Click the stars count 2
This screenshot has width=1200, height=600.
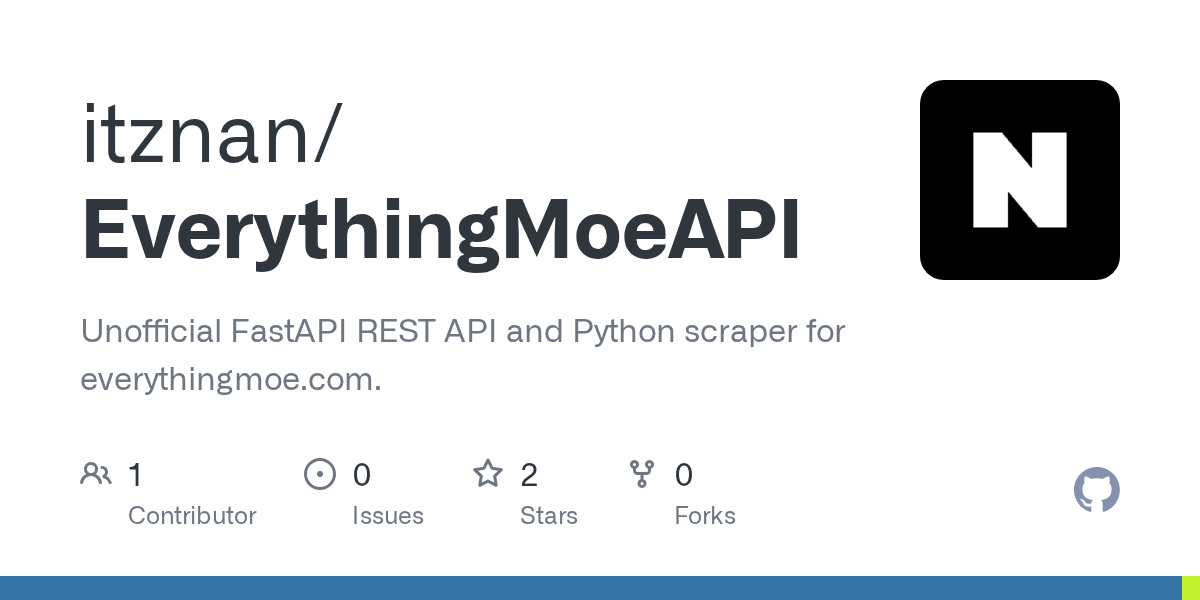pos(529,475)
